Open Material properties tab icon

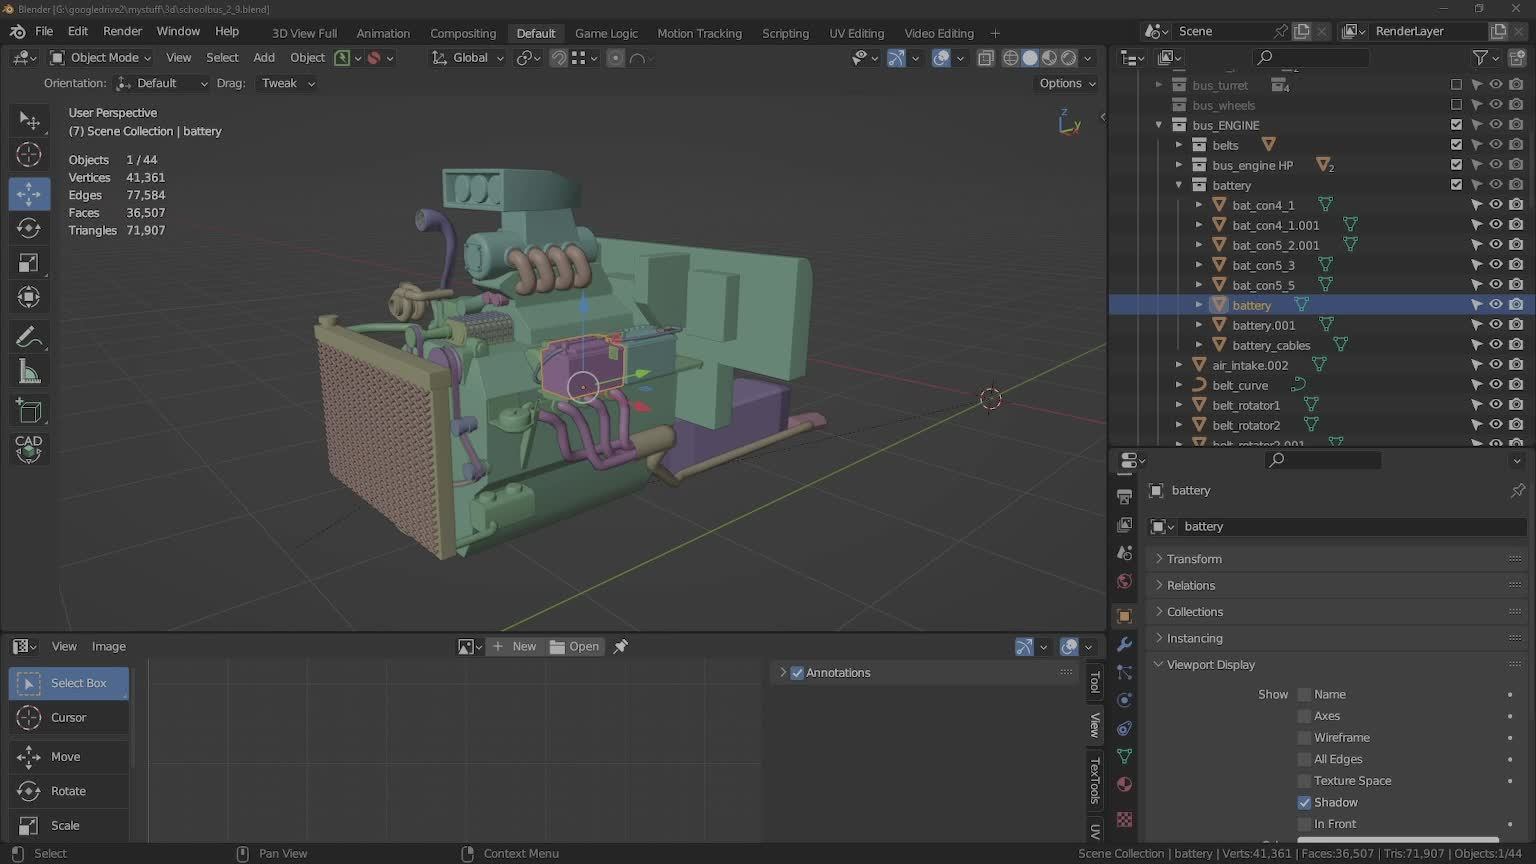click(1124, 784)
